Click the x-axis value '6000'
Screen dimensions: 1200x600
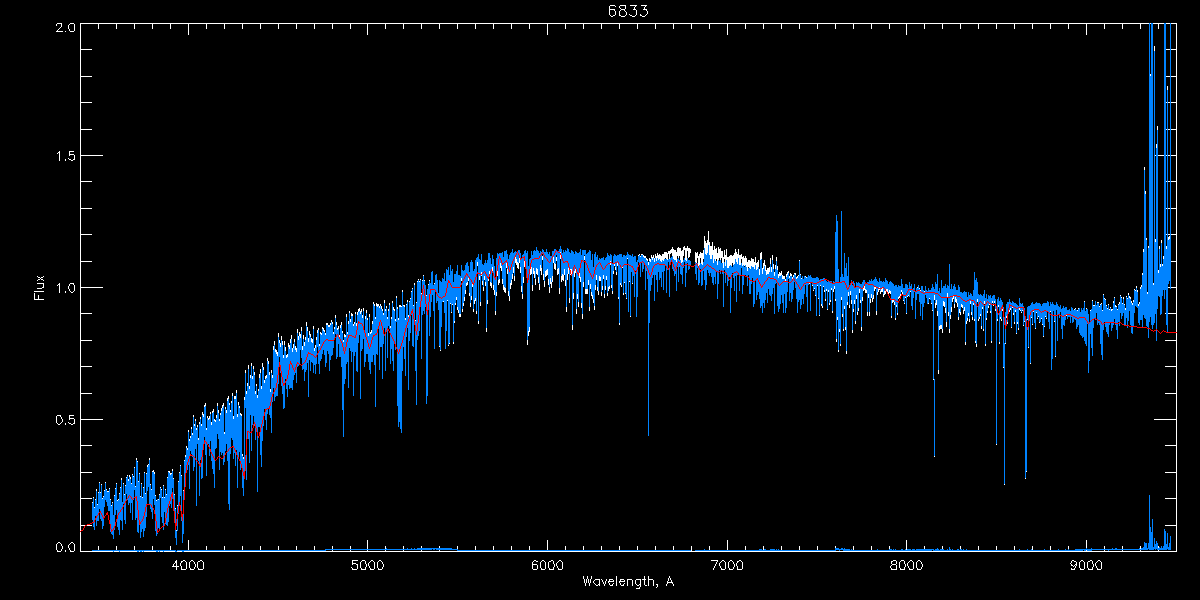547,566
